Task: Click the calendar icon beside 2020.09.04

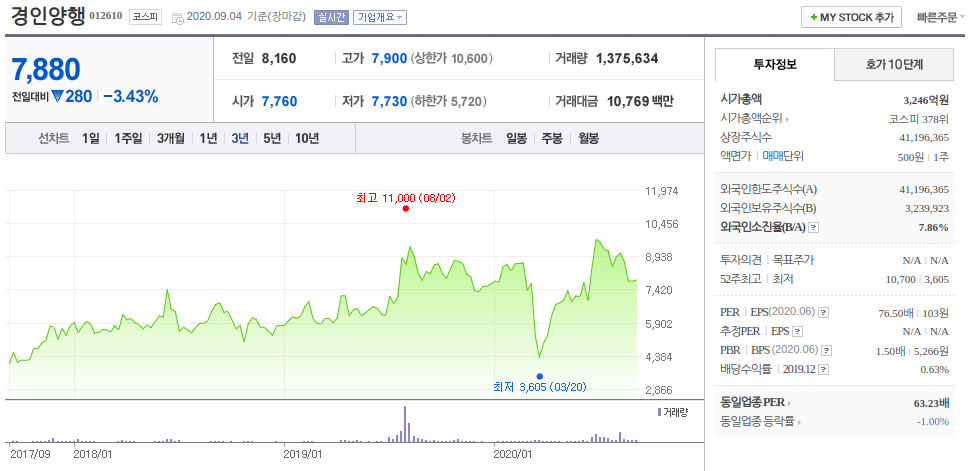Action: [177, 18]
